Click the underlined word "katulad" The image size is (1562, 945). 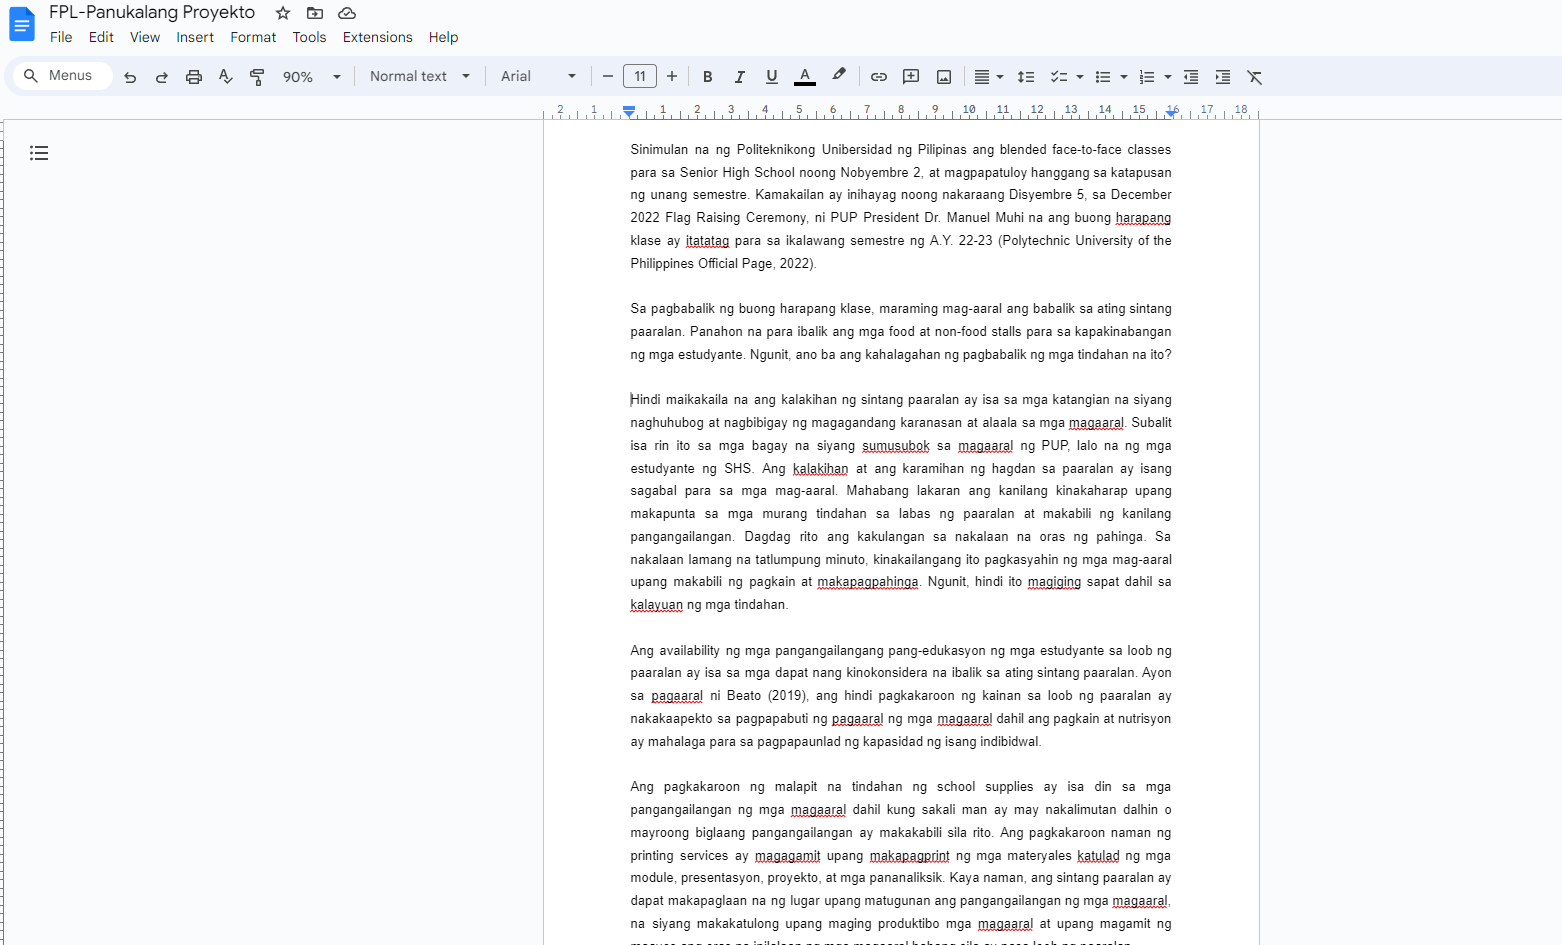click(x=1098, y=856)
